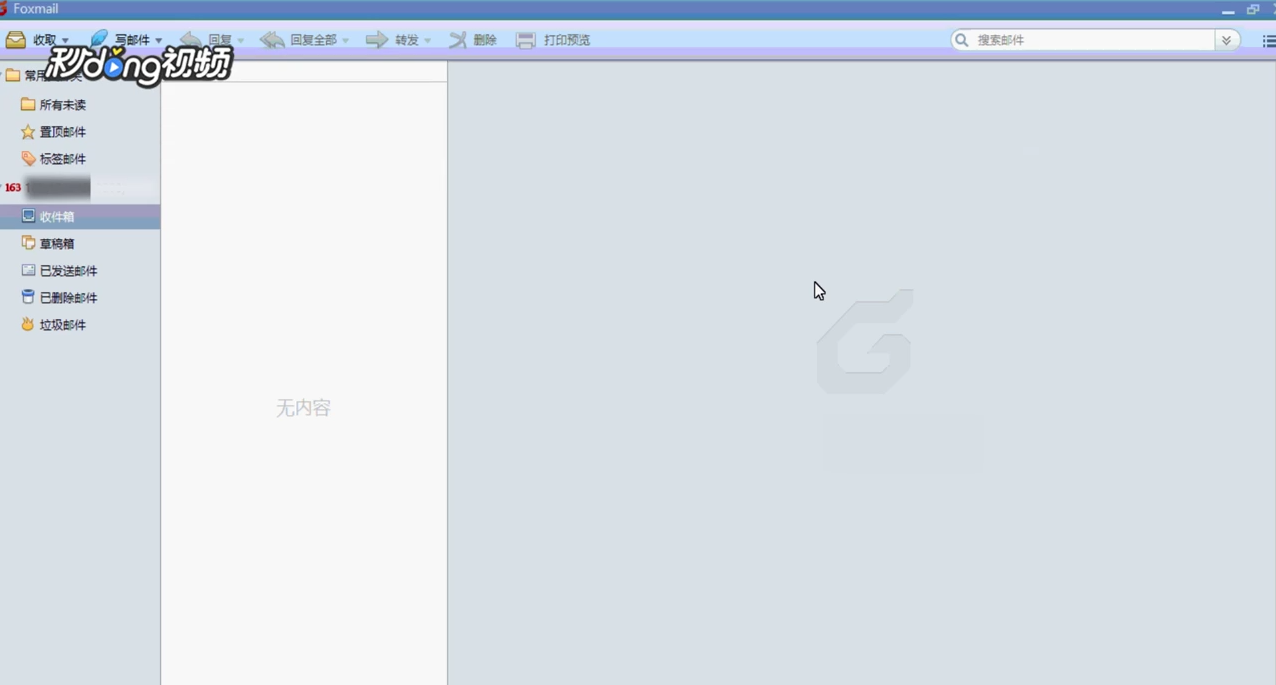
Task: Click the 回复全部 reply-all icon
Action: pos(272,40)
